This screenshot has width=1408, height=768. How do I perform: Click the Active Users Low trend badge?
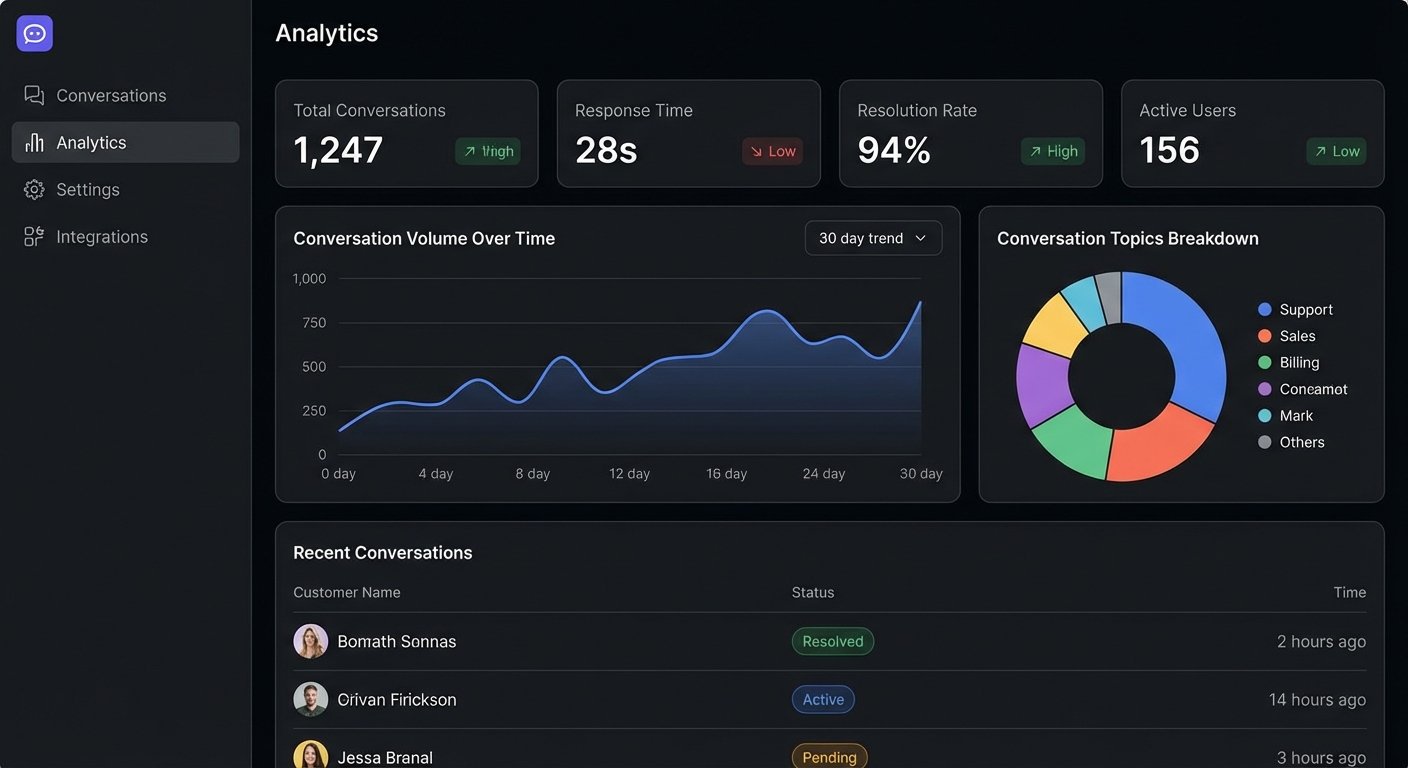tap(1335, 151)
